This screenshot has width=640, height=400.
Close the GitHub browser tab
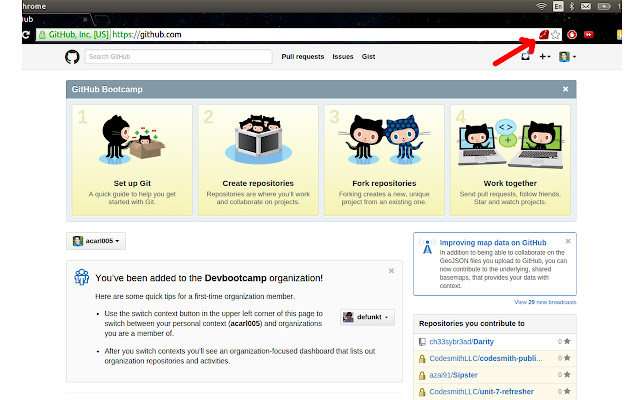85,19
